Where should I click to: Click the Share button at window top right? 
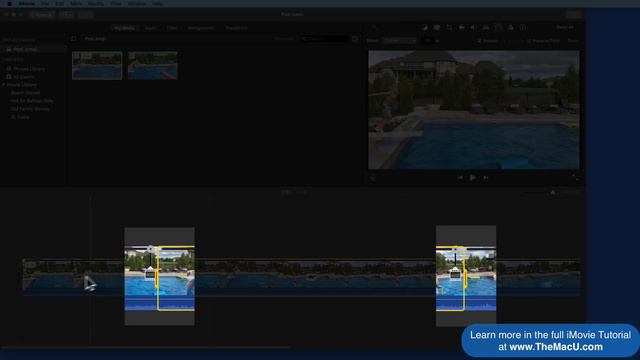573,14
